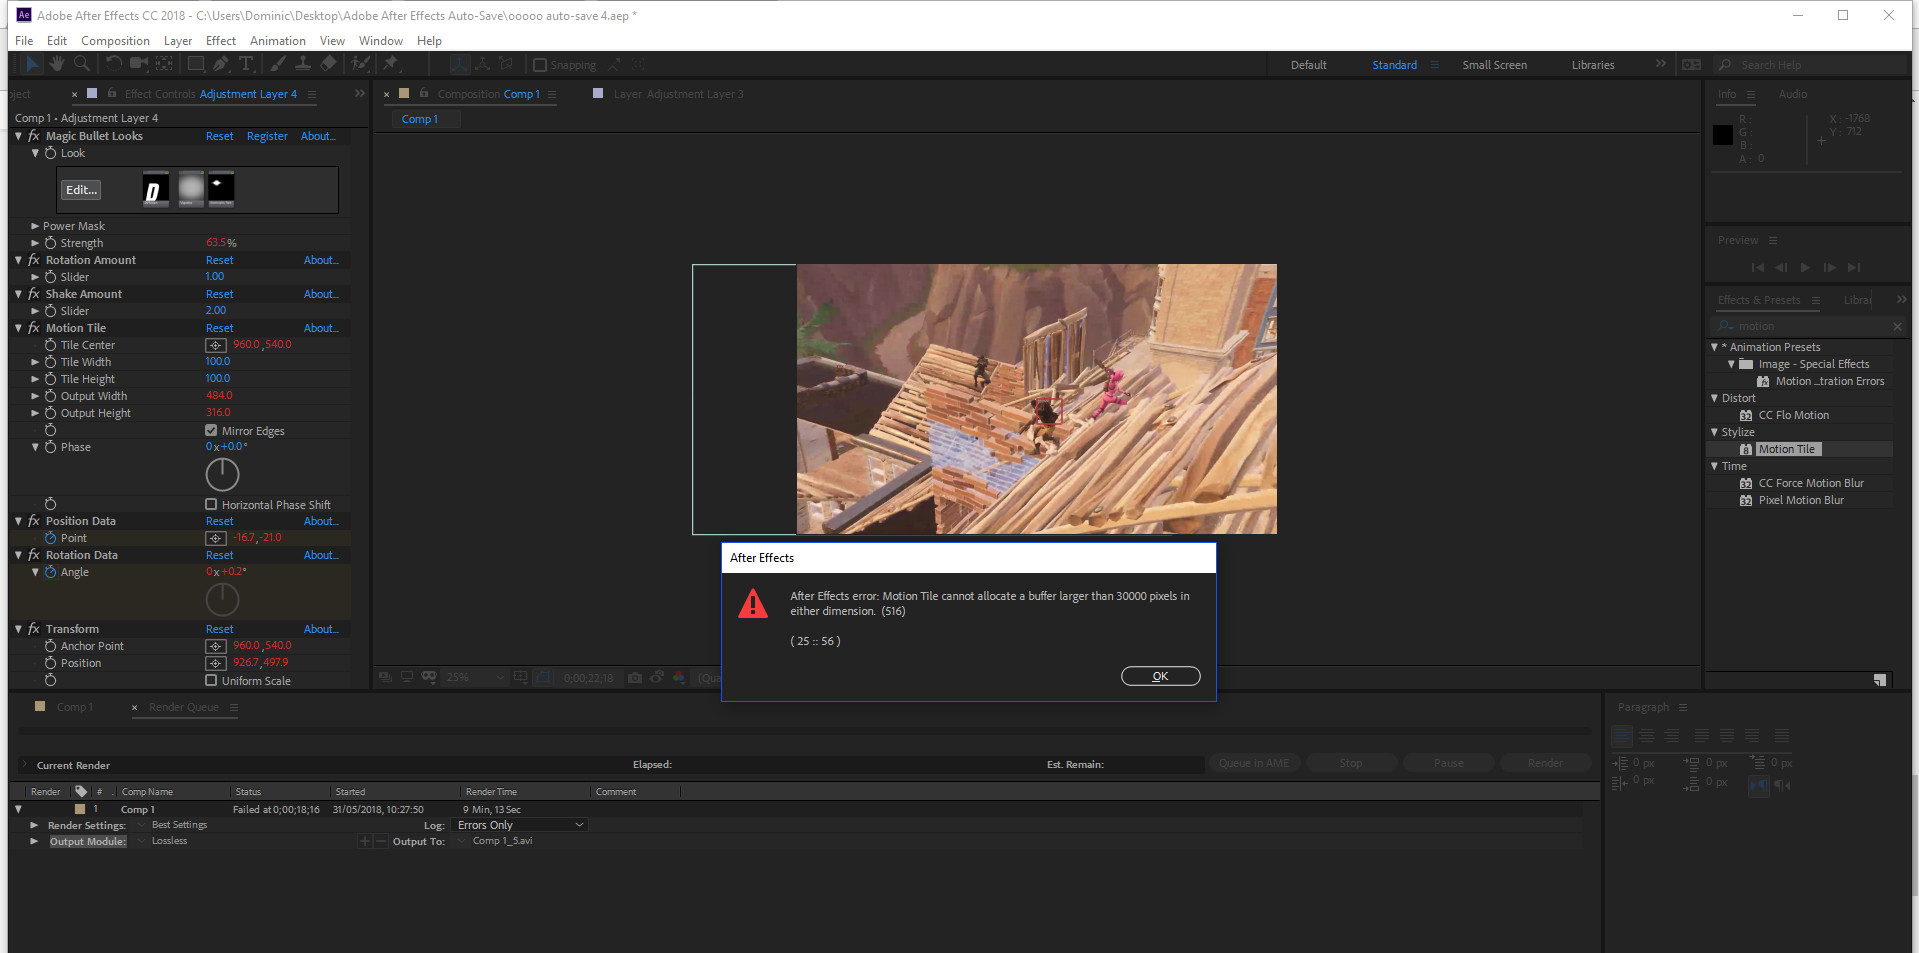Select the Pen tool
The width and height of the screenshot is (1919, 953).
click(x=221, y=64)
